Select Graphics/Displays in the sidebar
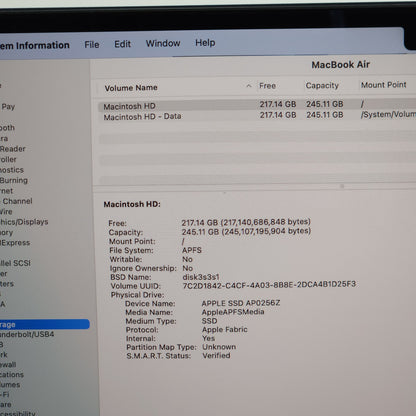The width and height of the screenshot is (416, 416). pos(24,222)
